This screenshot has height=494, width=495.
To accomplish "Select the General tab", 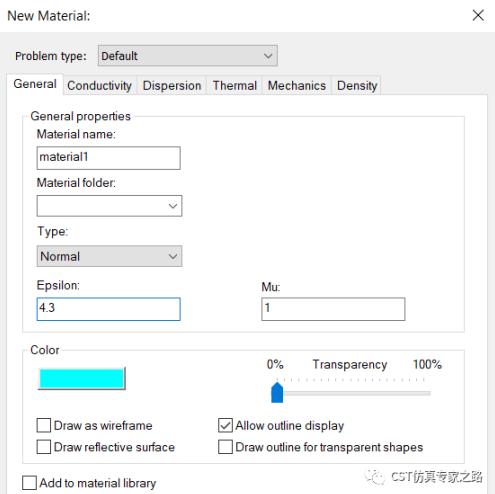I will click(35, 84).
